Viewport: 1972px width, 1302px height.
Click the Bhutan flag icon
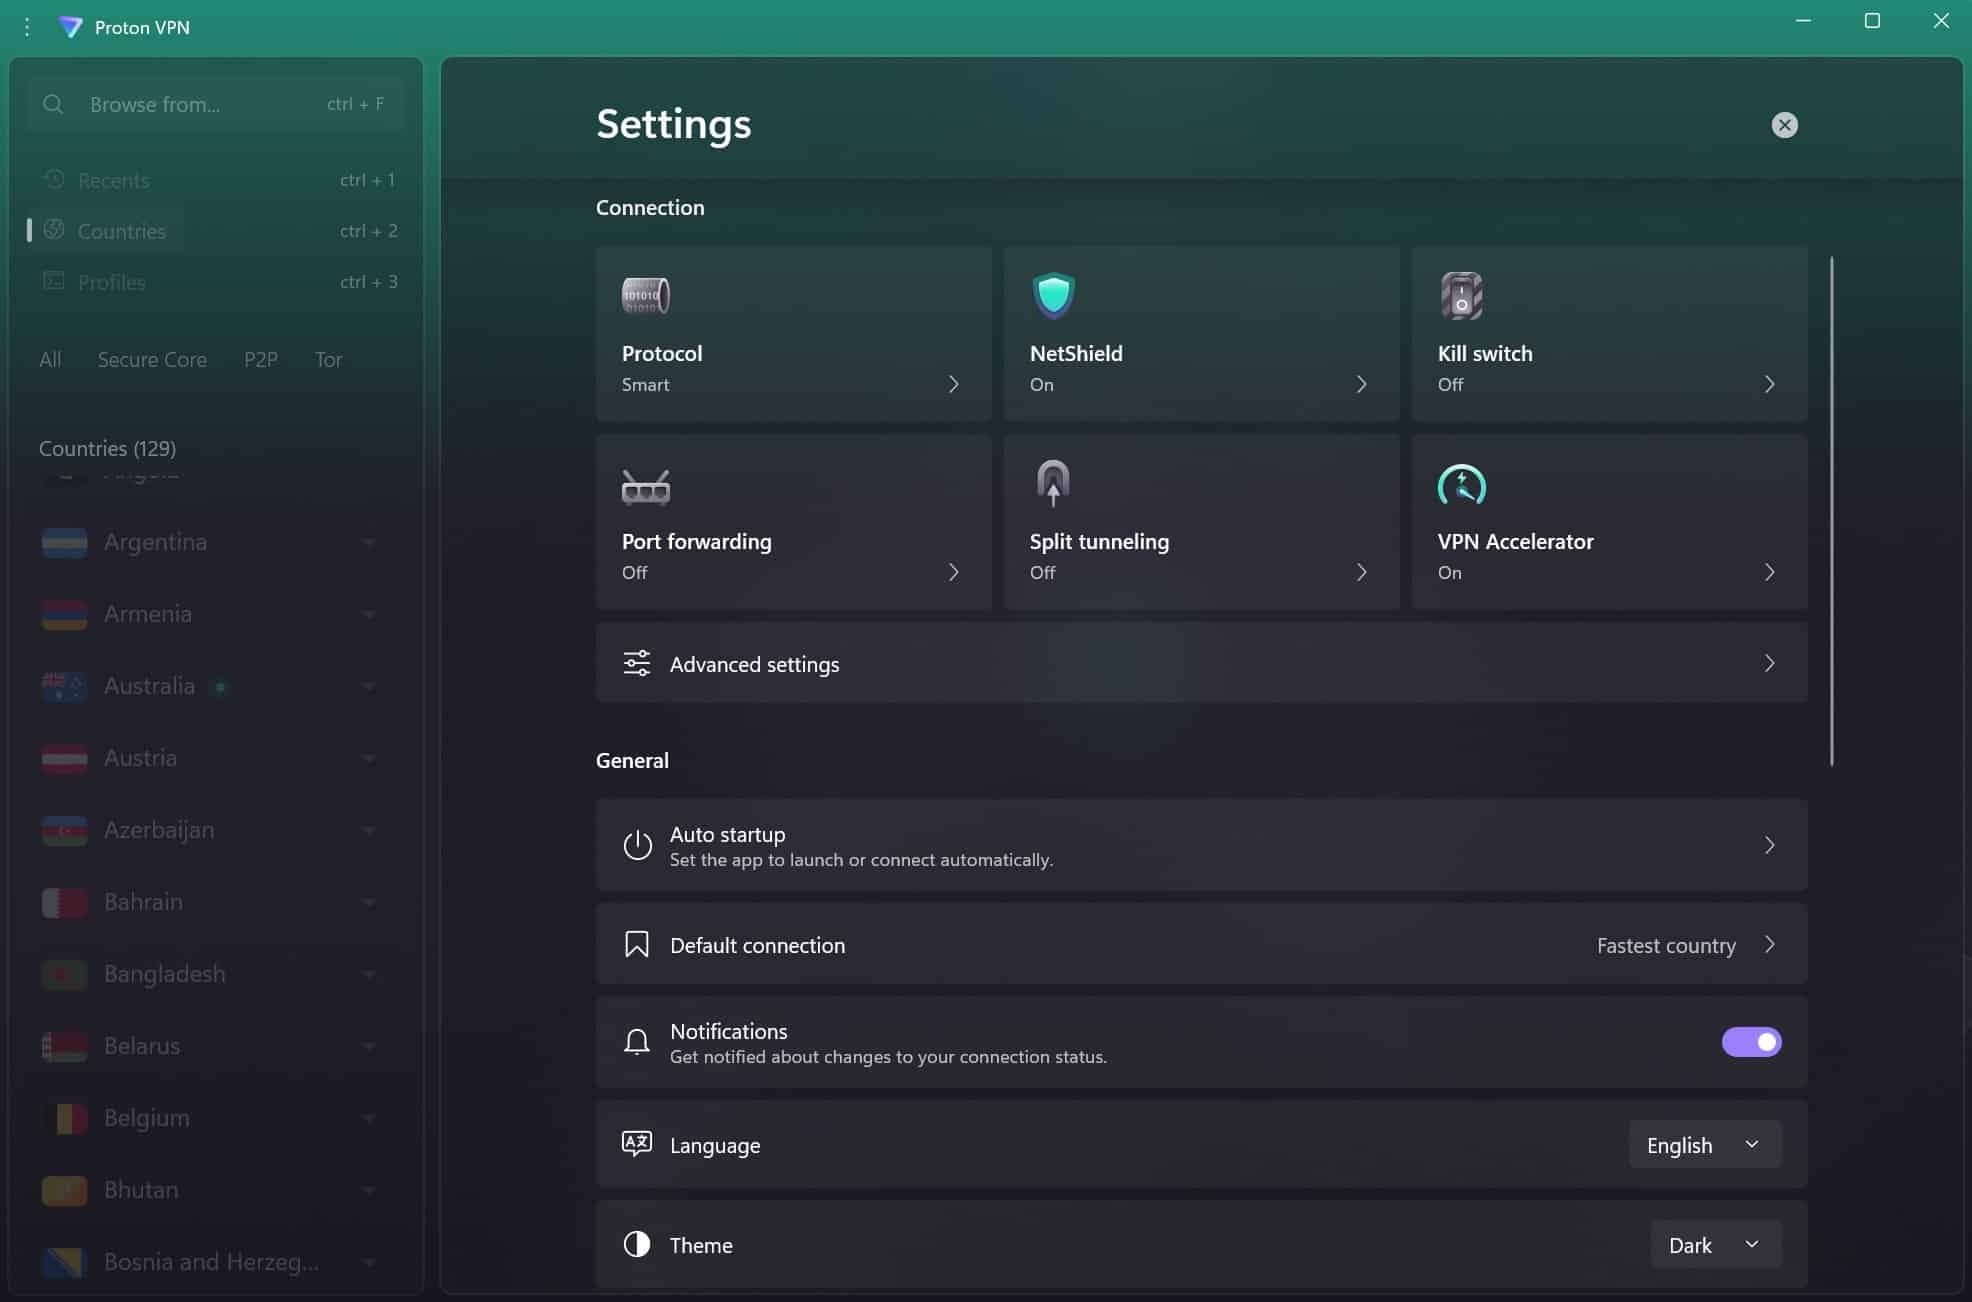coord(64,1190)
